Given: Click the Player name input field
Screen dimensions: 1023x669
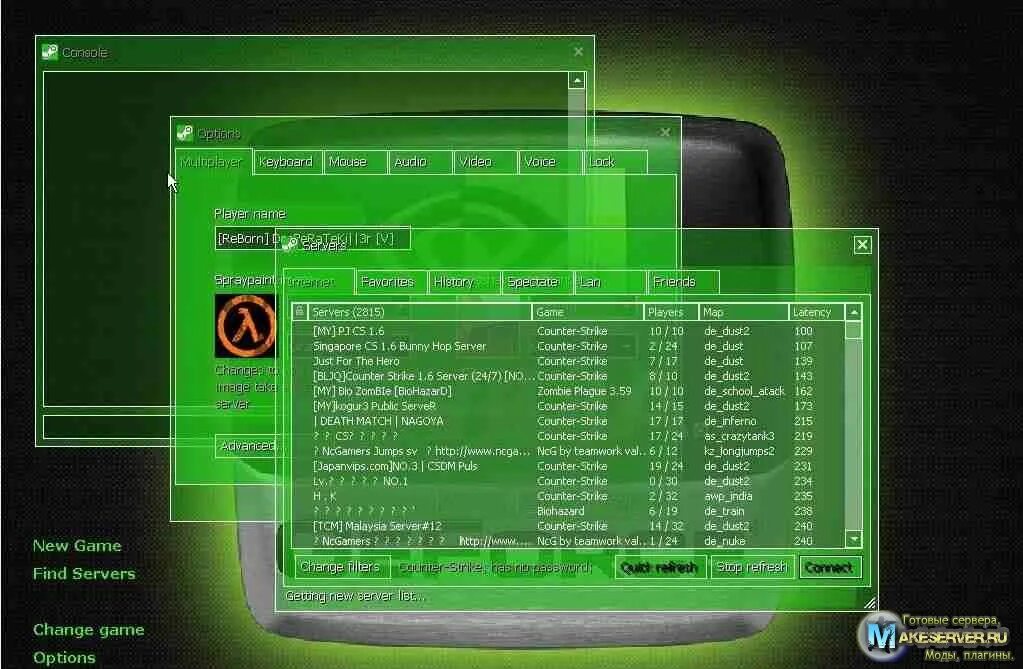Looking at the screenshot, I should 313,238.
